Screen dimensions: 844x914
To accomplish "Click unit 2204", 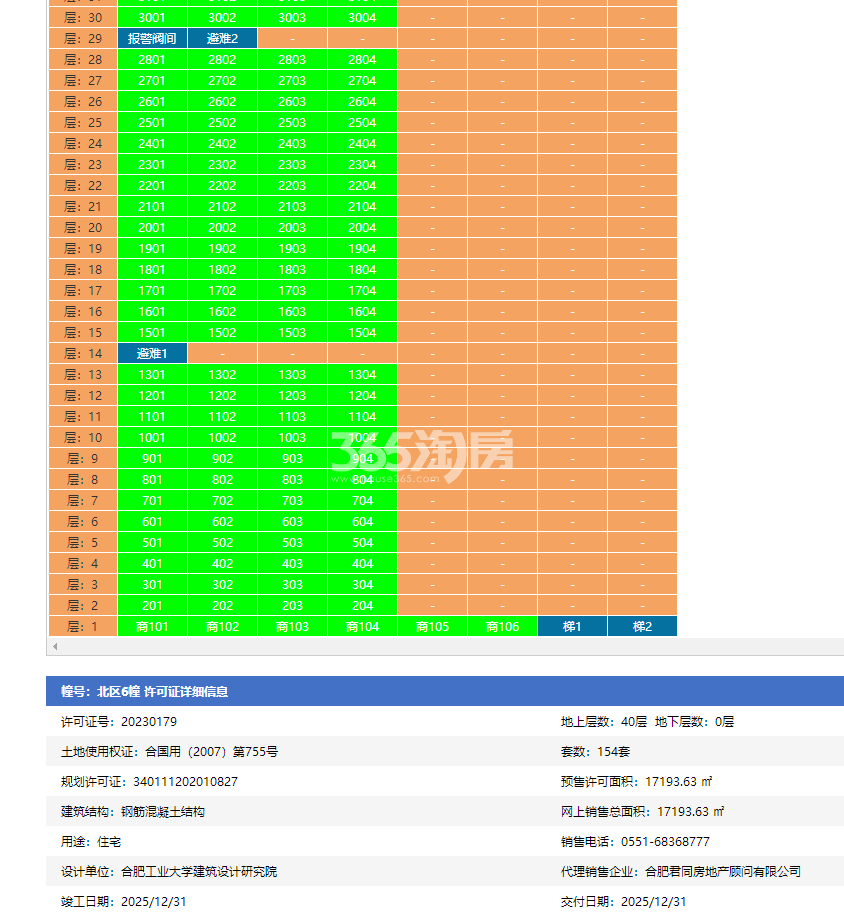I will 363,185.
